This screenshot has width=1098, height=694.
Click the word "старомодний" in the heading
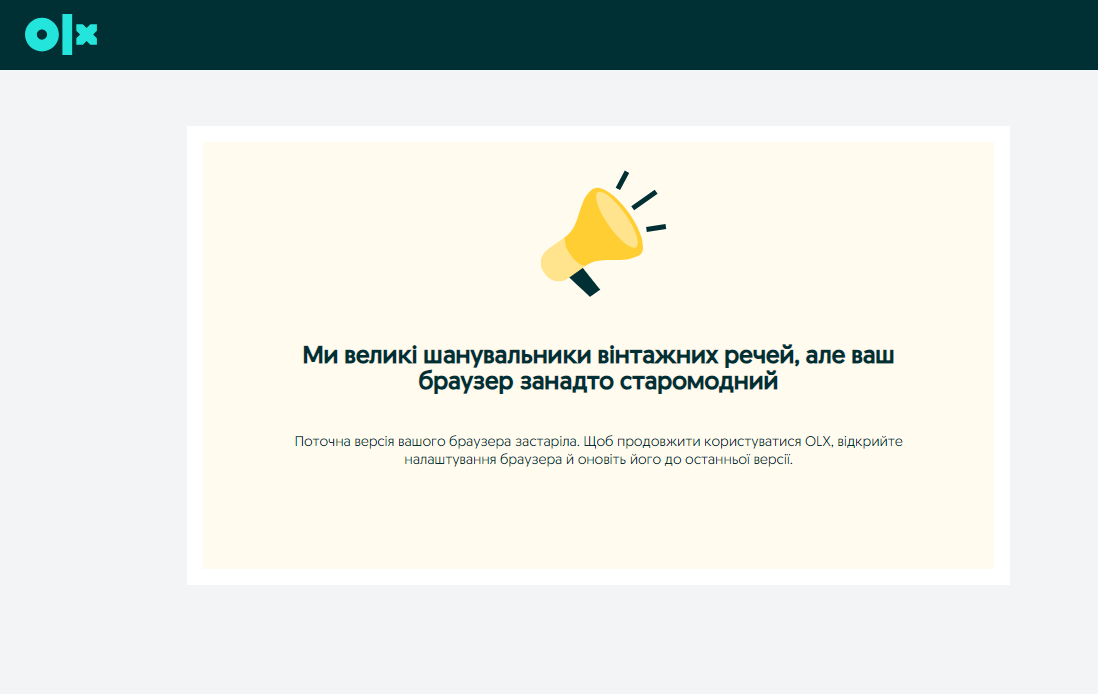pos(699,383)
